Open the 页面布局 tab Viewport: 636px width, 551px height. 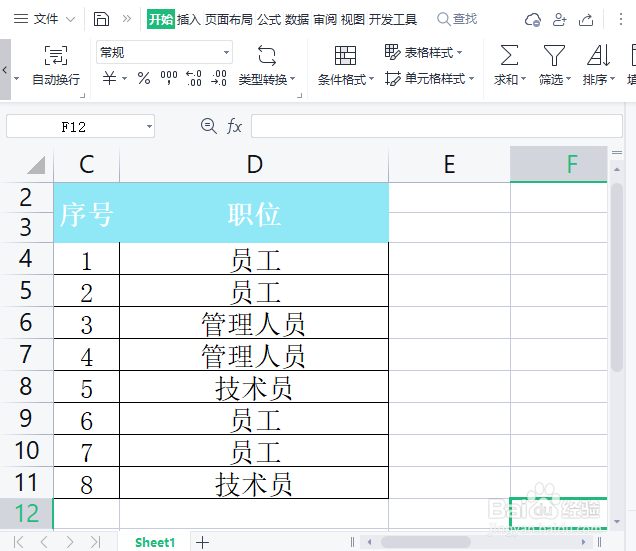pyautogui.click(x=228, y=19)
